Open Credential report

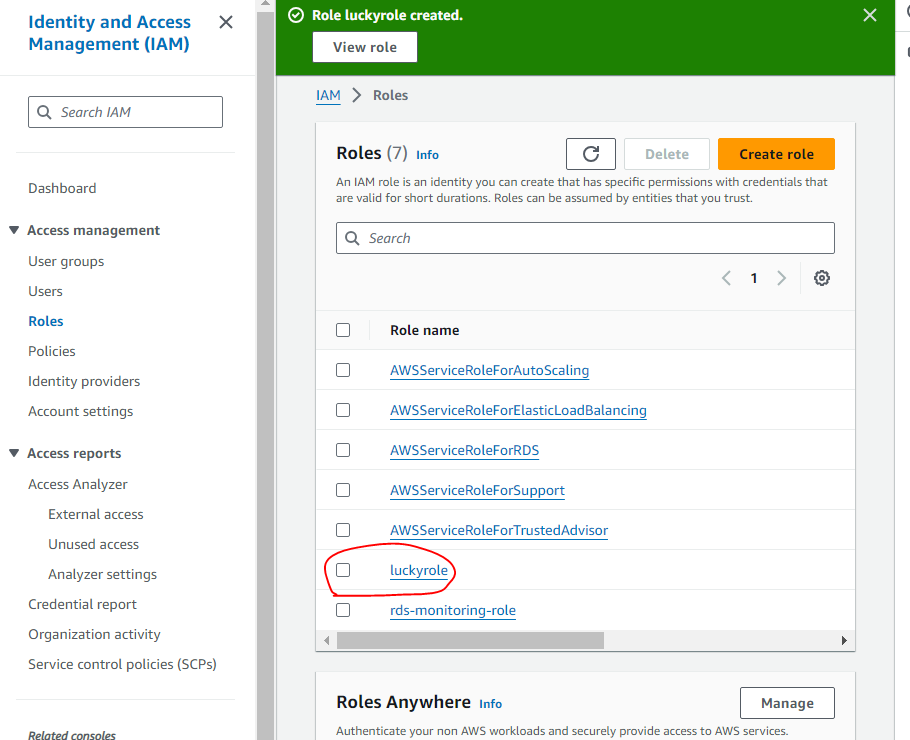tap(82, 604)
